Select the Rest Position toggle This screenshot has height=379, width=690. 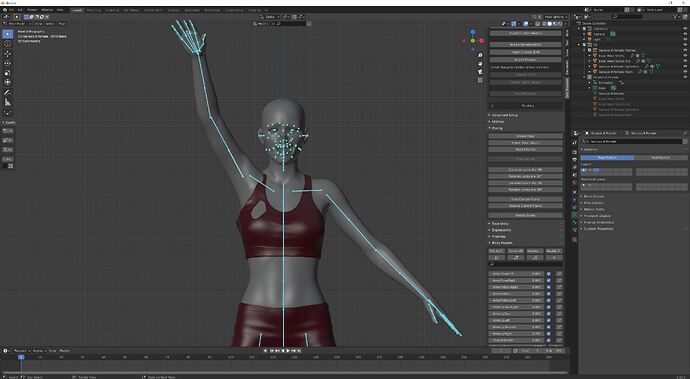pos(661,157)
